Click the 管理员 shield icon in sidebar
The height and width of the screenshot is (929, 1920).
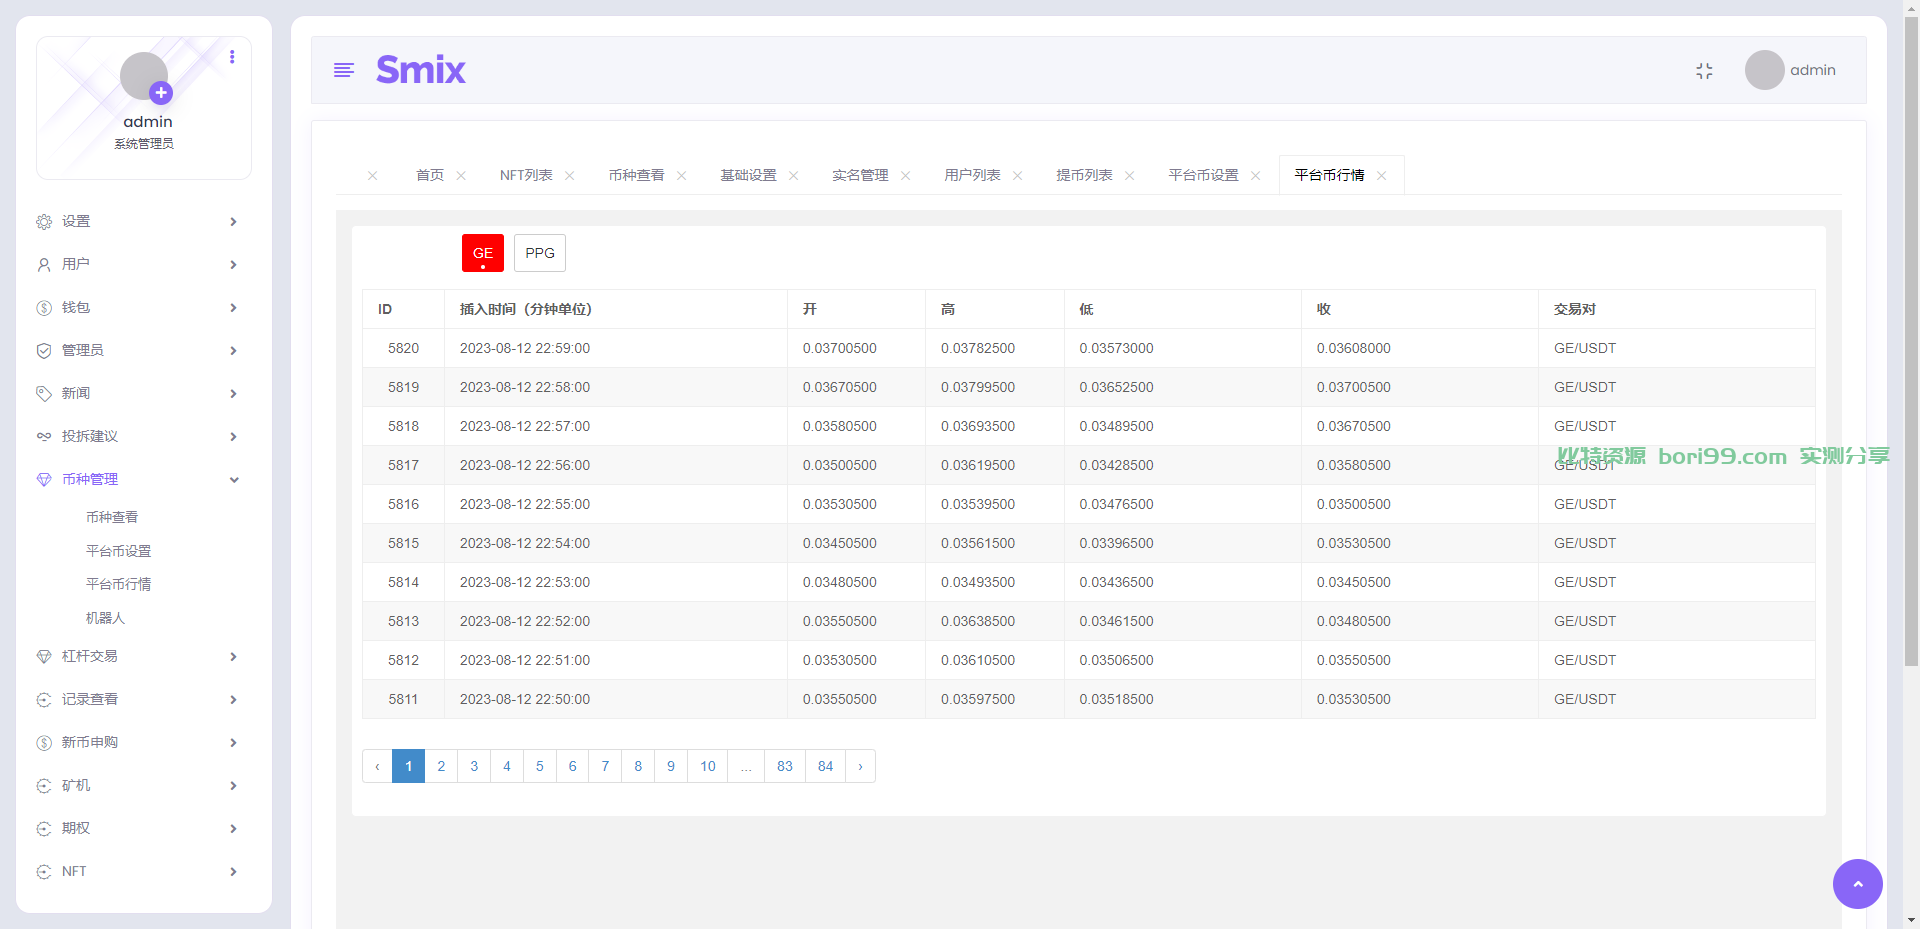(44, 351)
